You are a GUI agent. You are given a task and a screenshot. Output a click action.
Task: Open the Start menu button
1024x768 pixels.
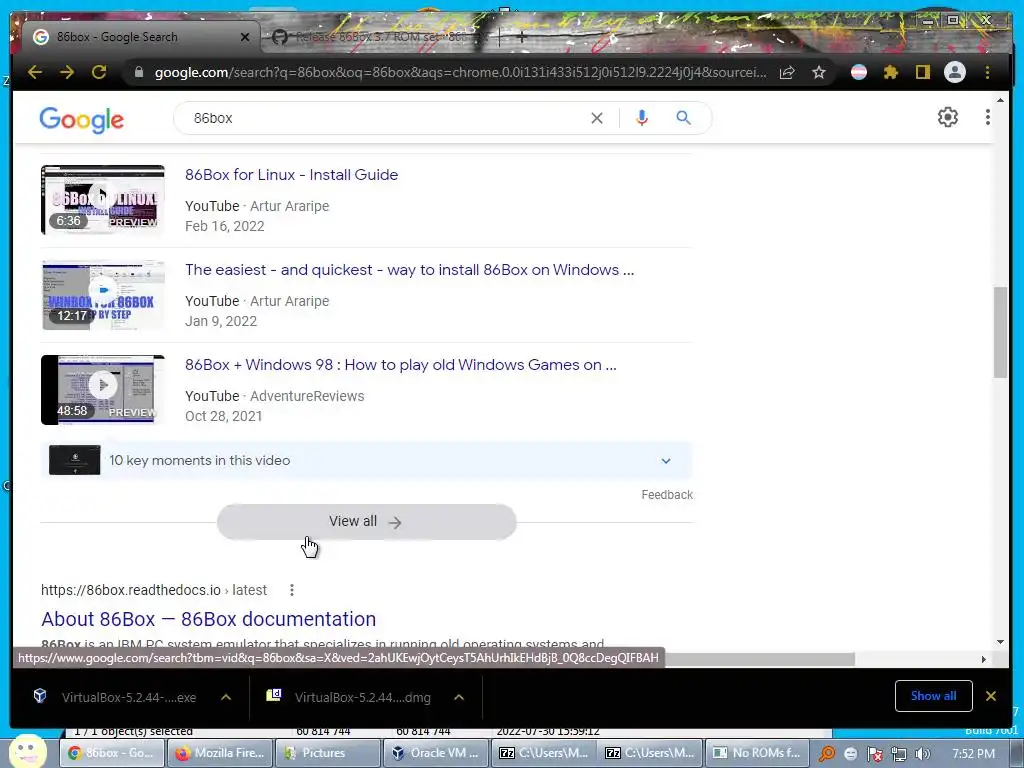pos(27,752)
